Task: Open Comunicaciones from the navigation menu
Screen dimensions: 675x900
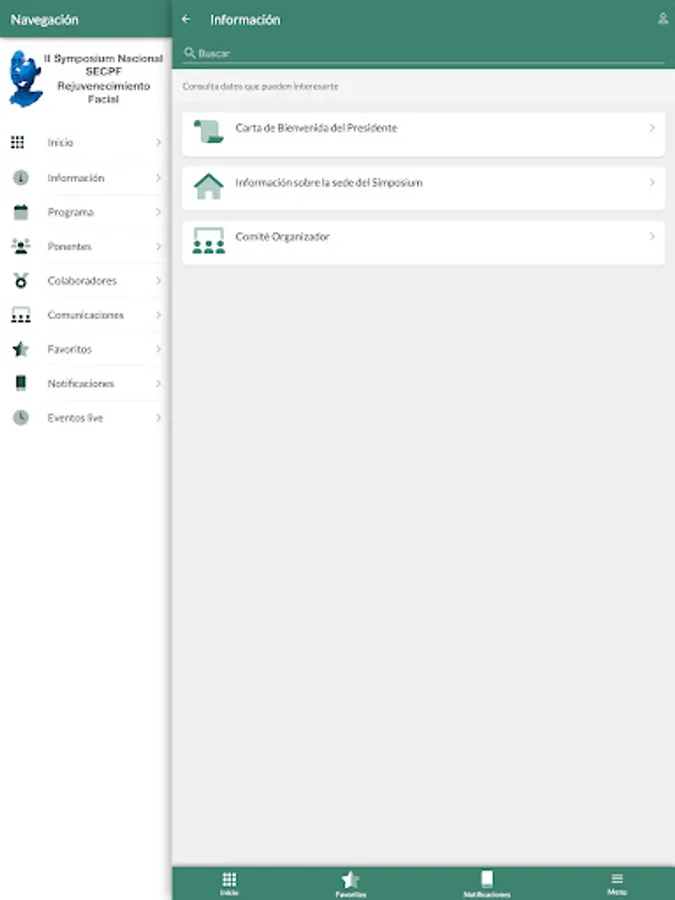Action: point(86,315)
